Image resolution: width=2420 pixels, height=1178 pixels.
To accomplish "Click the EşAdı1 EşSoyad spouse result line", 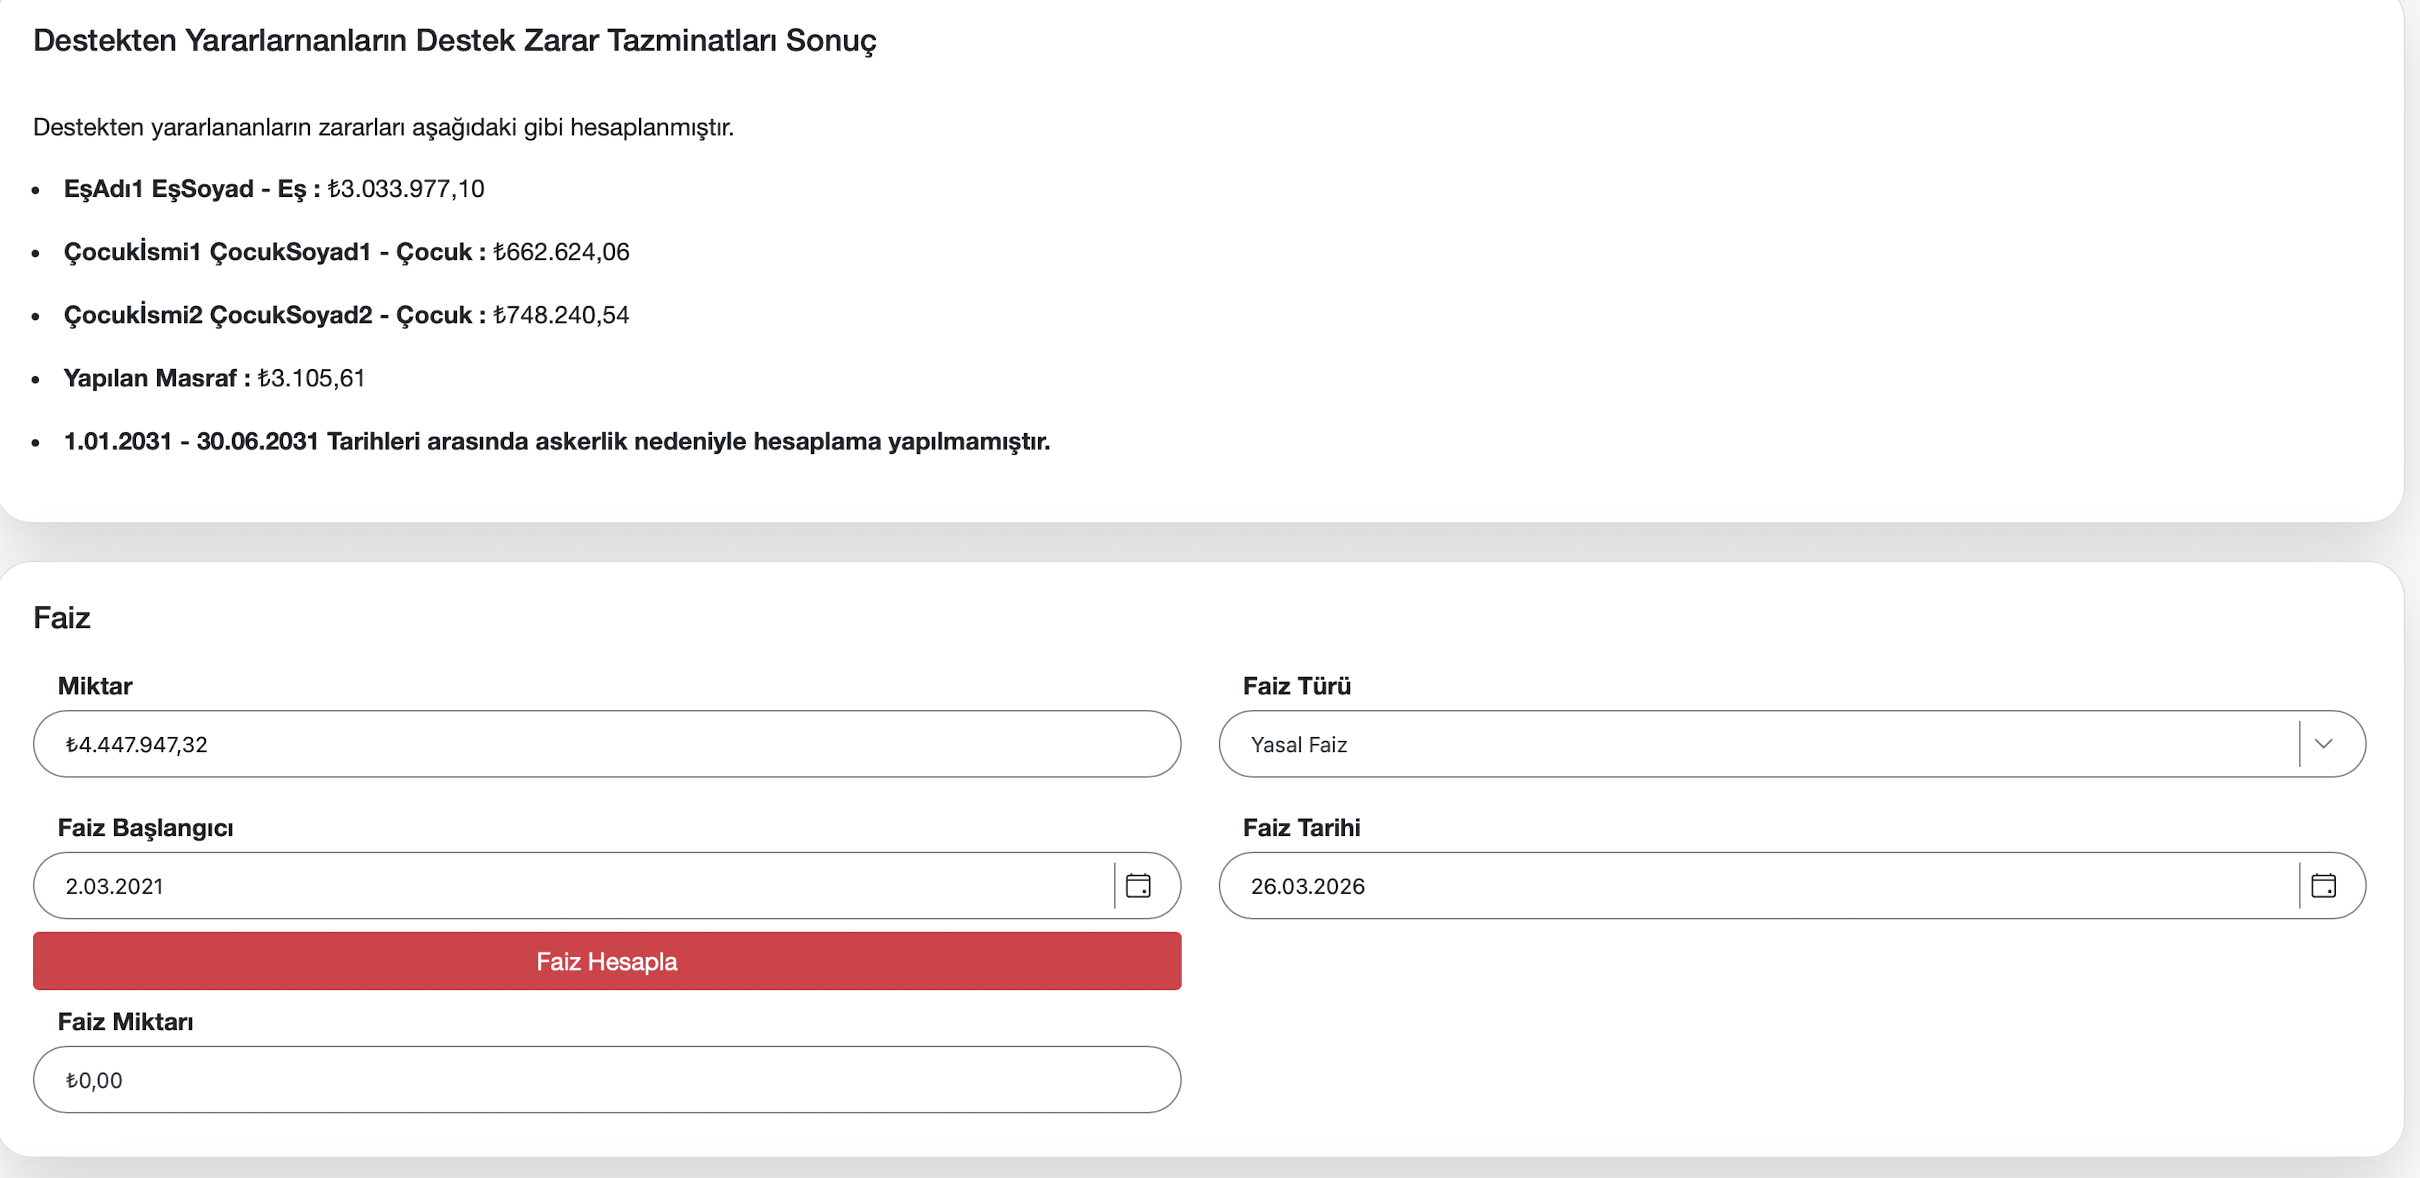I will coord(274,189).
